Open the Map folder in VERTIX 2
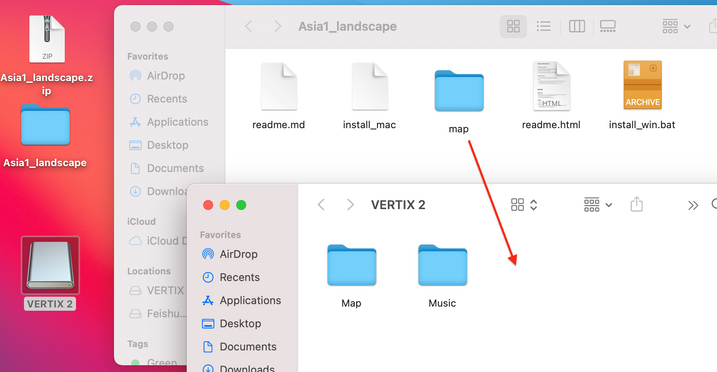The image size is (717, 372). pyautogui.click(x=351, y=265)
